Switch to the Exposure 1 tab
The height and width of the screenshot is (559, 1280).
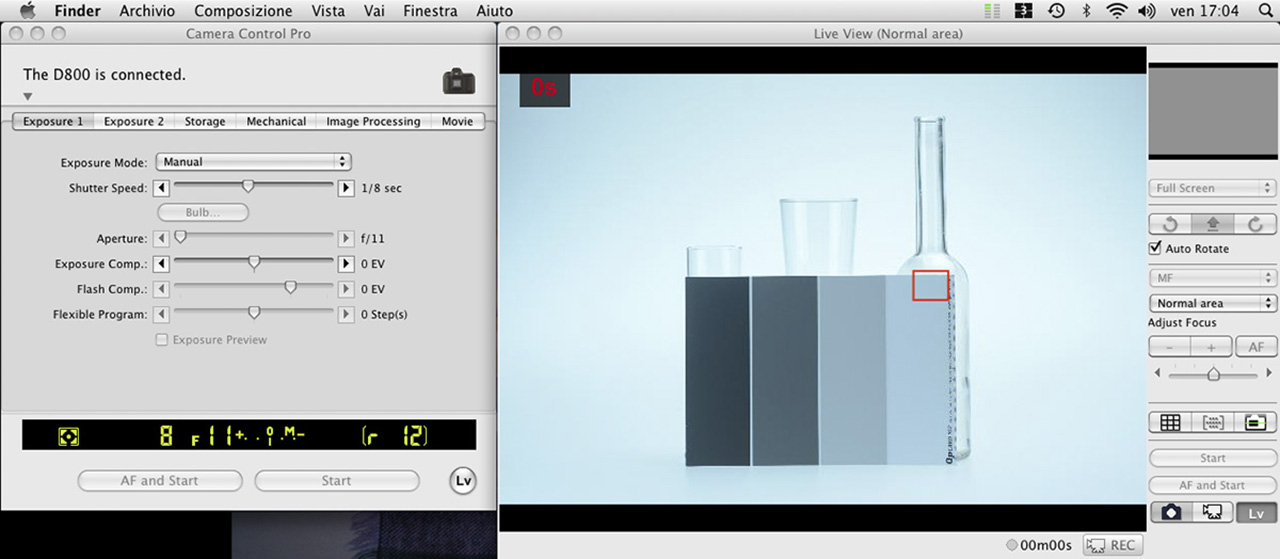tap(53, 121)
